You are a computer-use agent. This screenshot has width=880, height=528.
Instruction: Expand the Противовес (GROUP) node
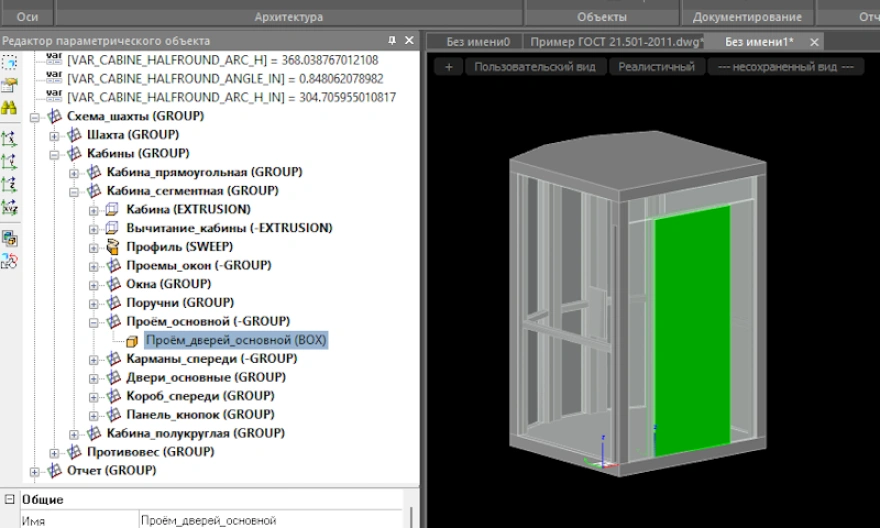click(55, 452)
